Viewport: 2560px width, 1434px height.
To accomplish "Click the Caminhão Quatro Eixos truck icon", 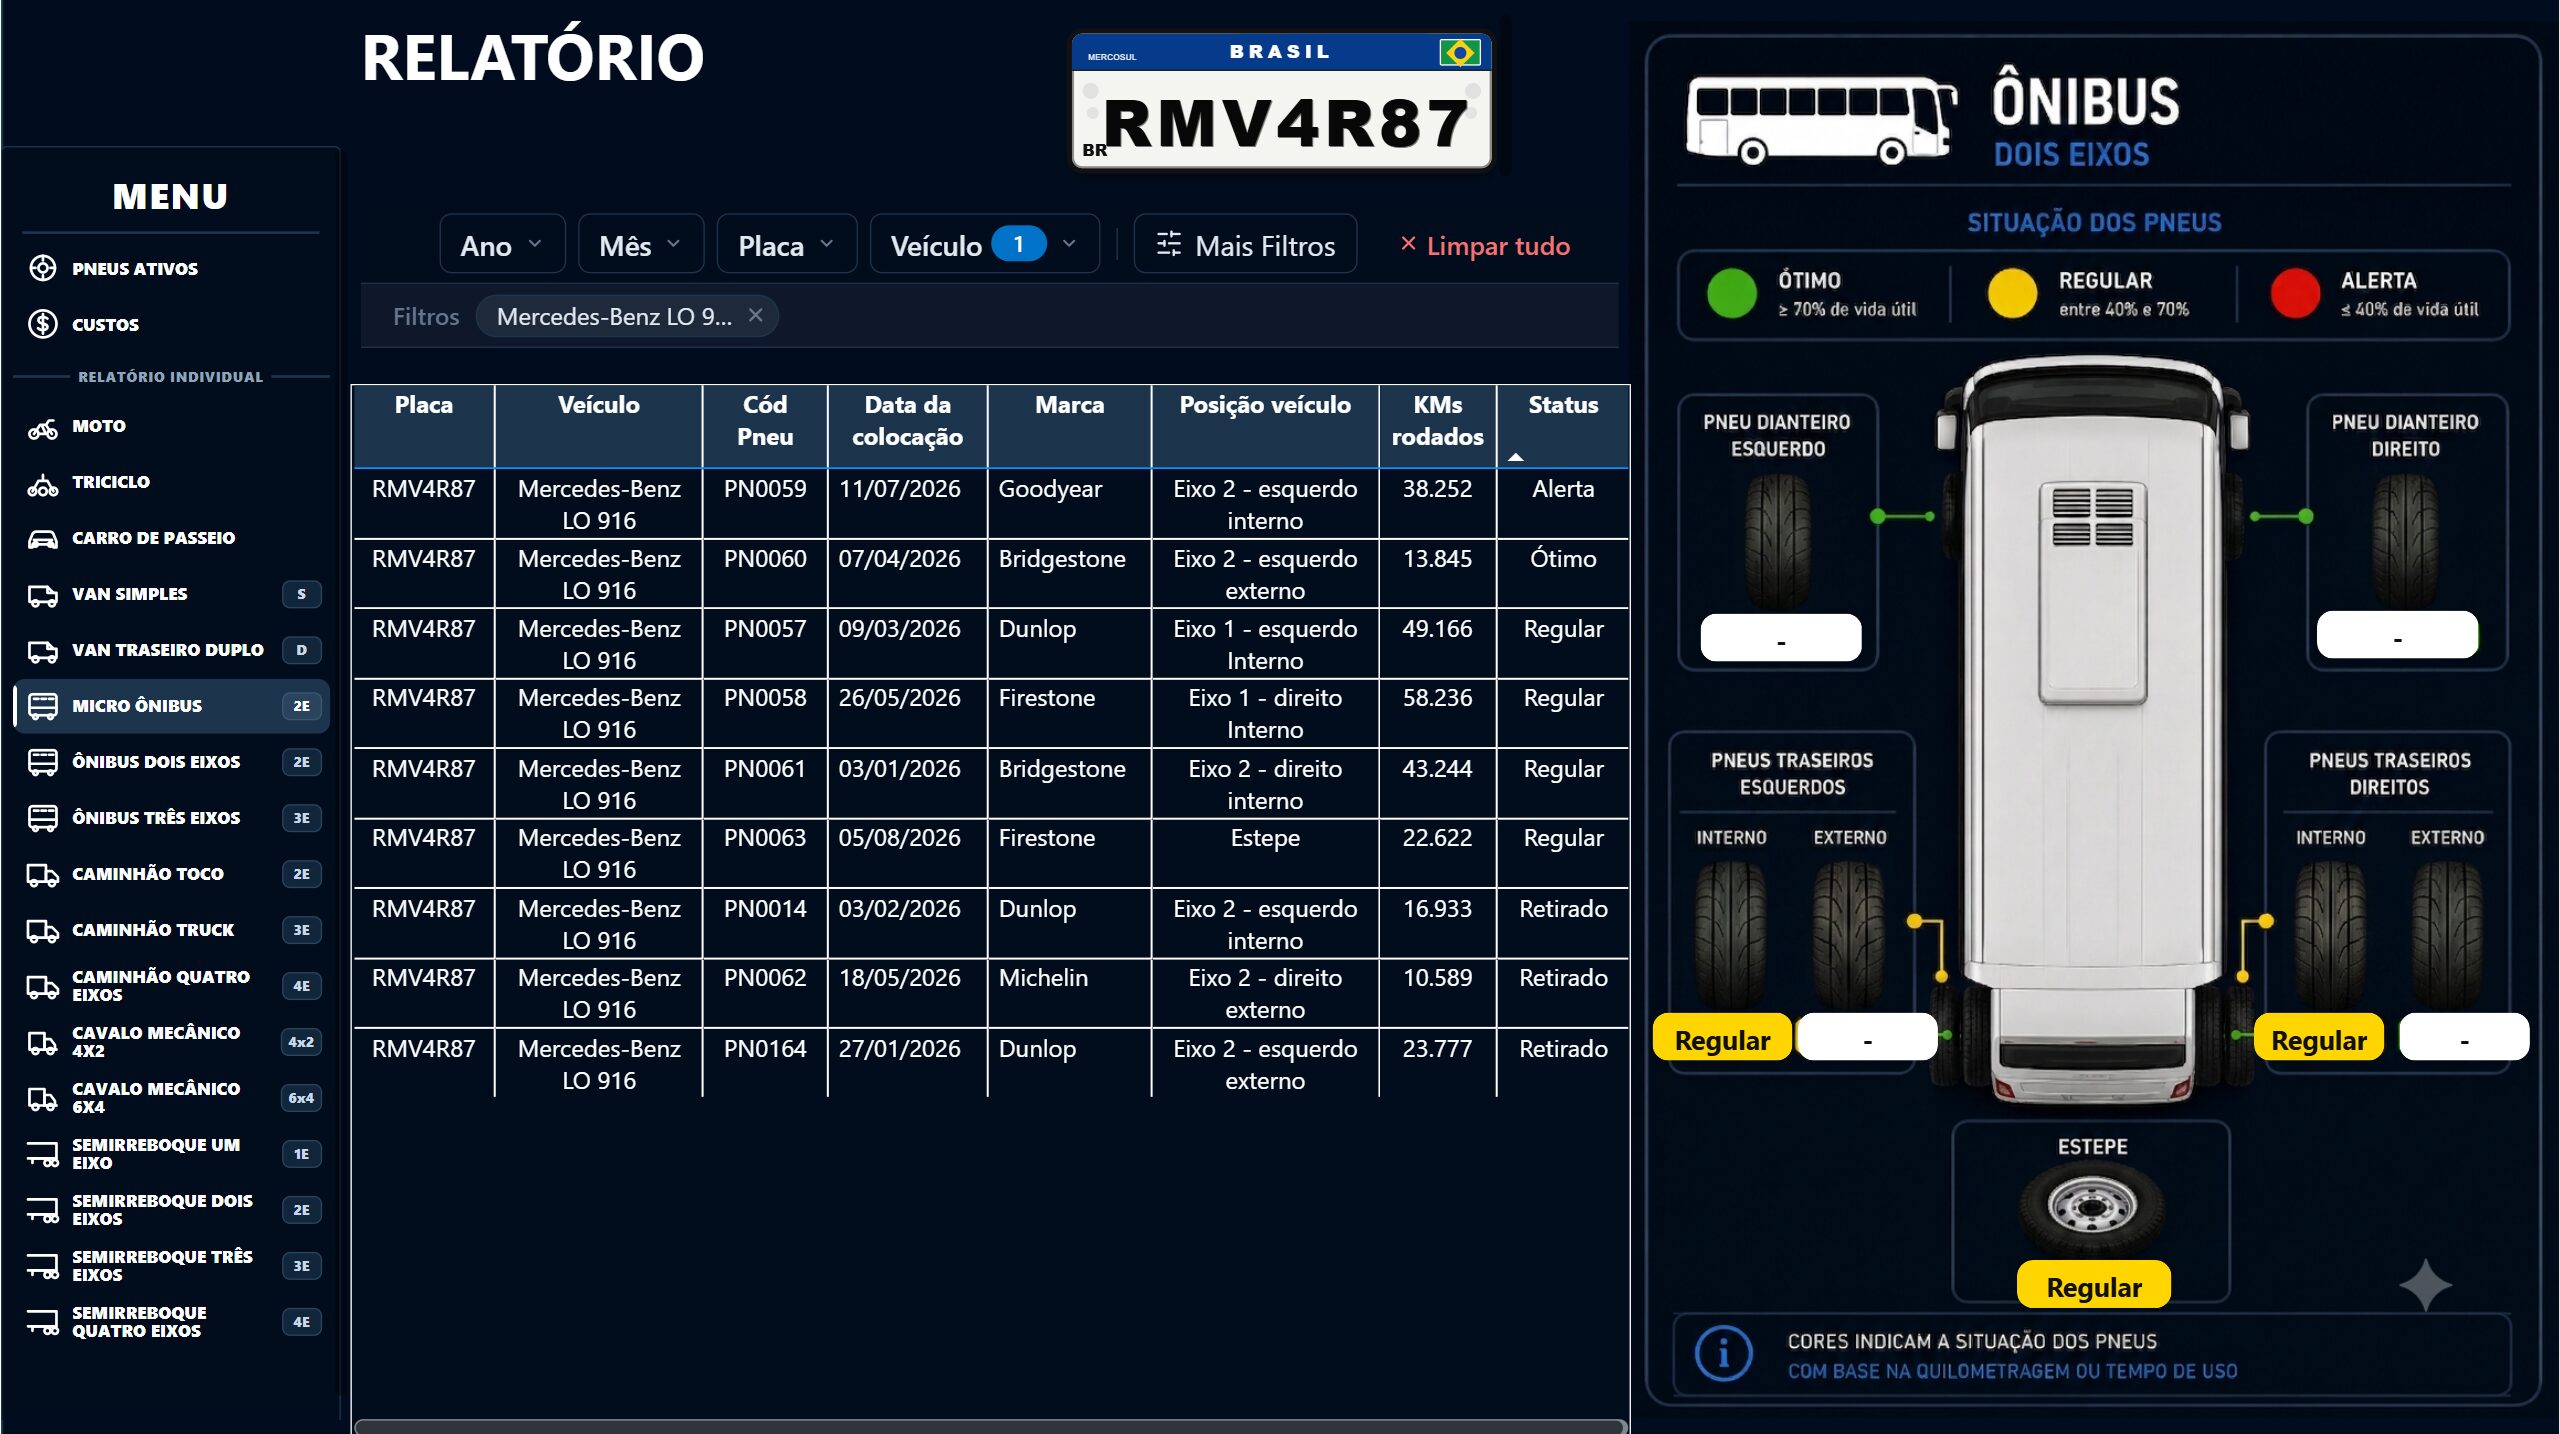I will (x=43, y=986).
